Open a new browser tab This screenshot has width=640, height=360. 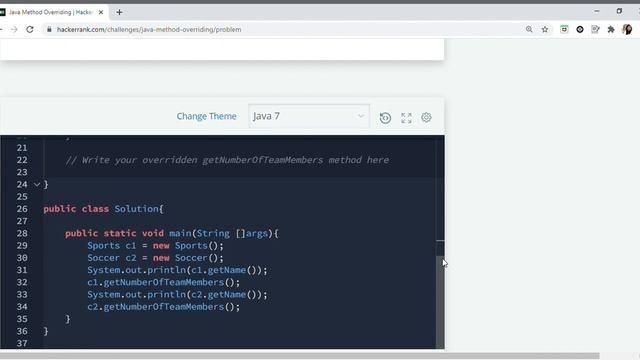[119, 12]
